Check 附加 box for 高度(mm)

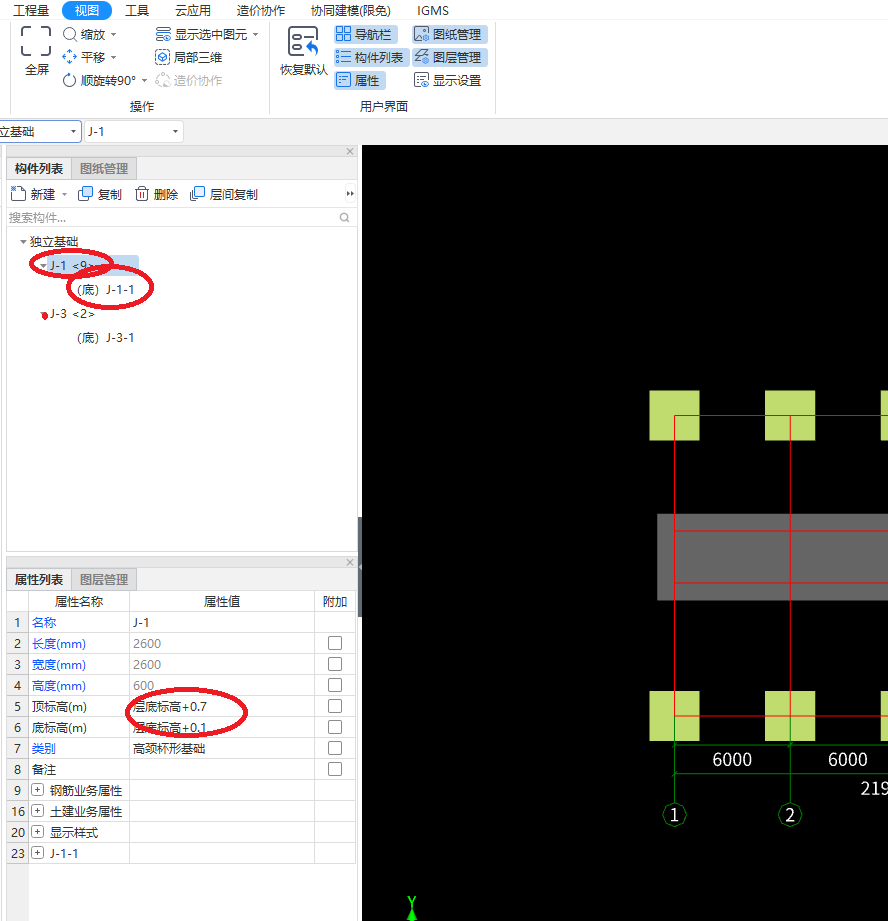tap(335, 685)
